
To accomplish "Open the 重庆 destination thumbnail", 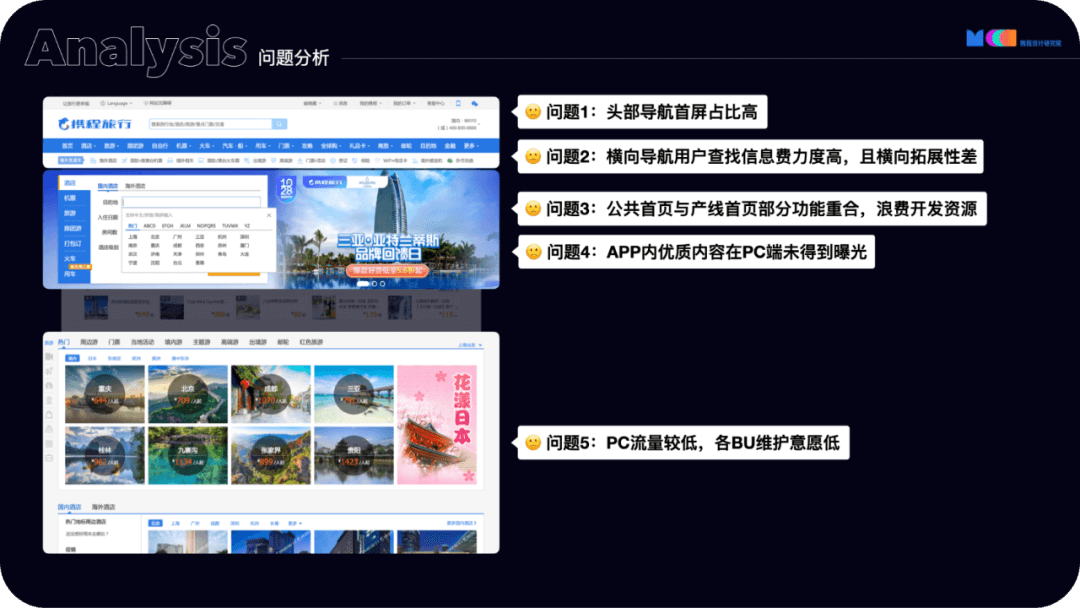I will (105, 394).
